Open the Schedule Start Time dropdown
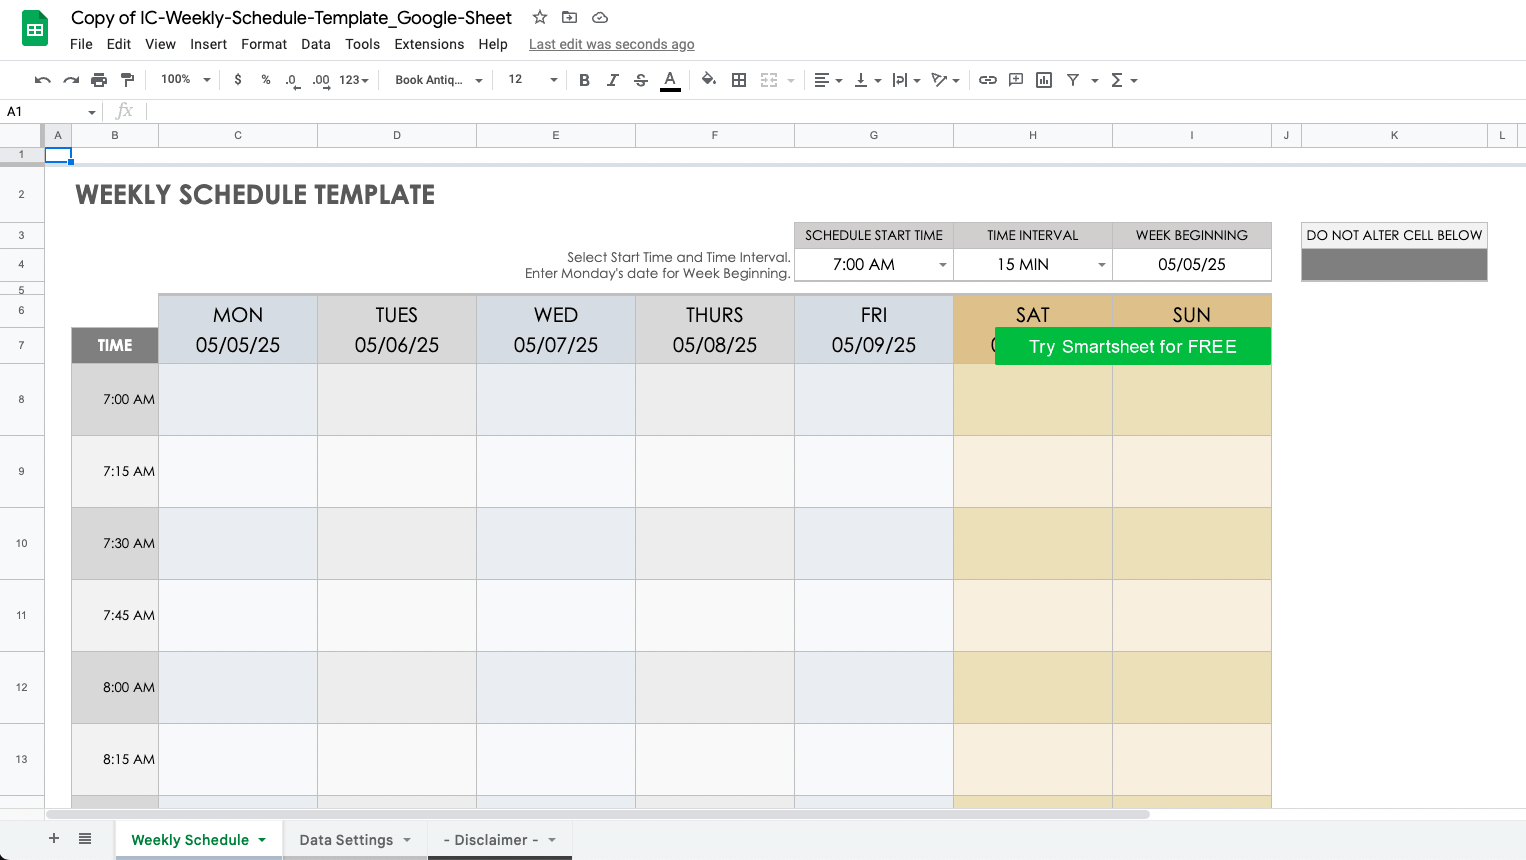Image resolution: width=1526 pixels, height=860 pixels. pos(942,265)
